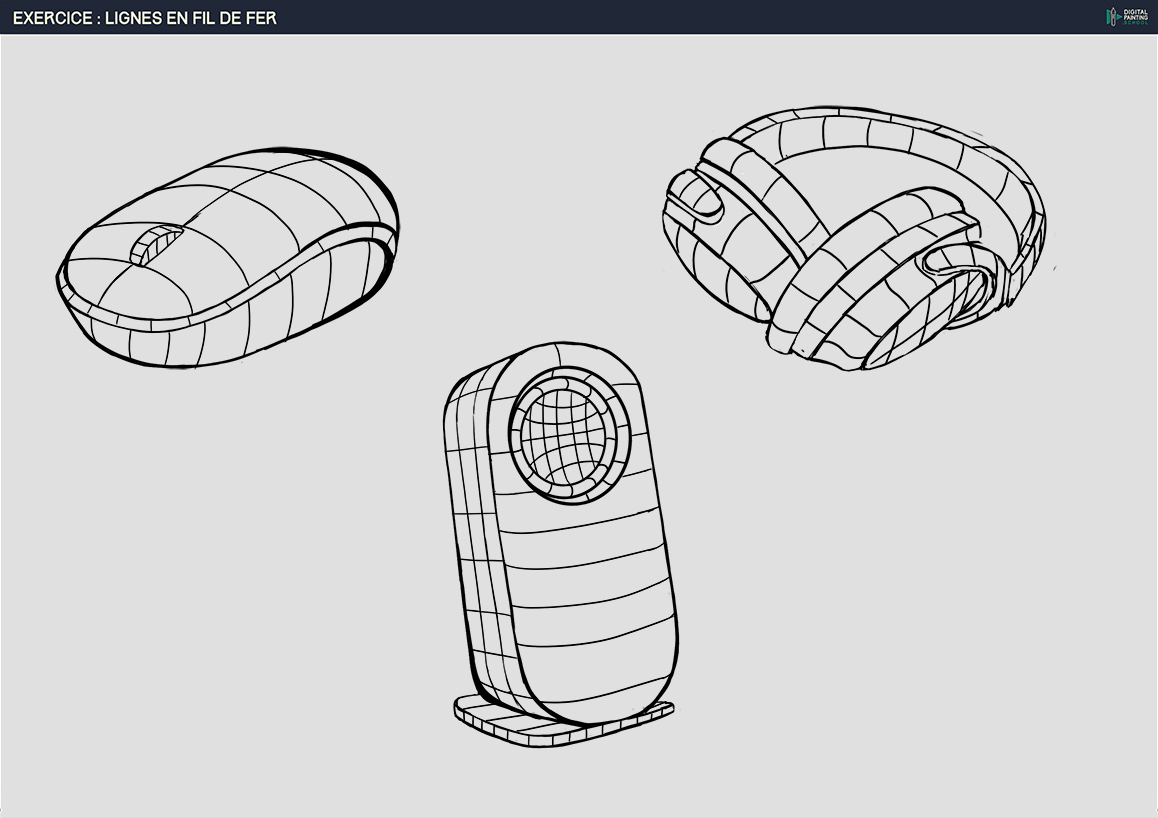Click the center of the webcam lens grid
The width and height of the screenshot is (1158, 818).
tap(568, 432)
